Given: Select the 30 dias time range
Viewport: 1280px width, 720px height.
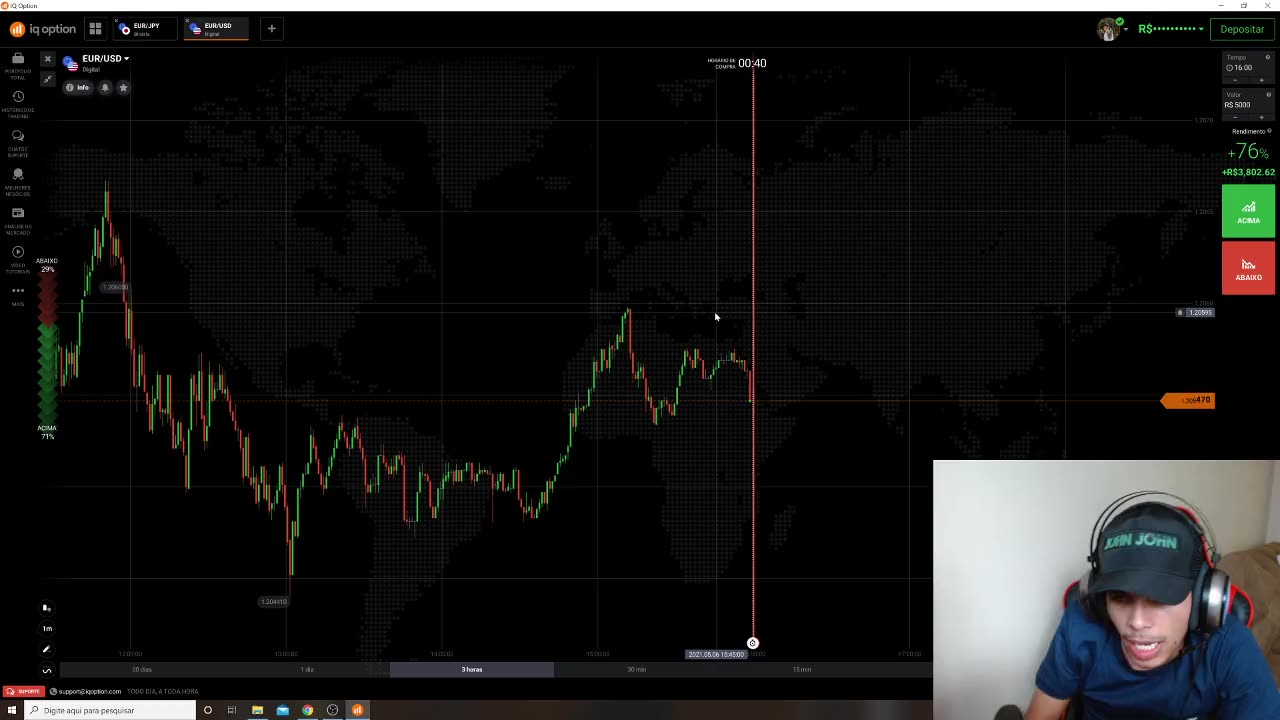Looking at the screenshot, I should coord(142,670).
